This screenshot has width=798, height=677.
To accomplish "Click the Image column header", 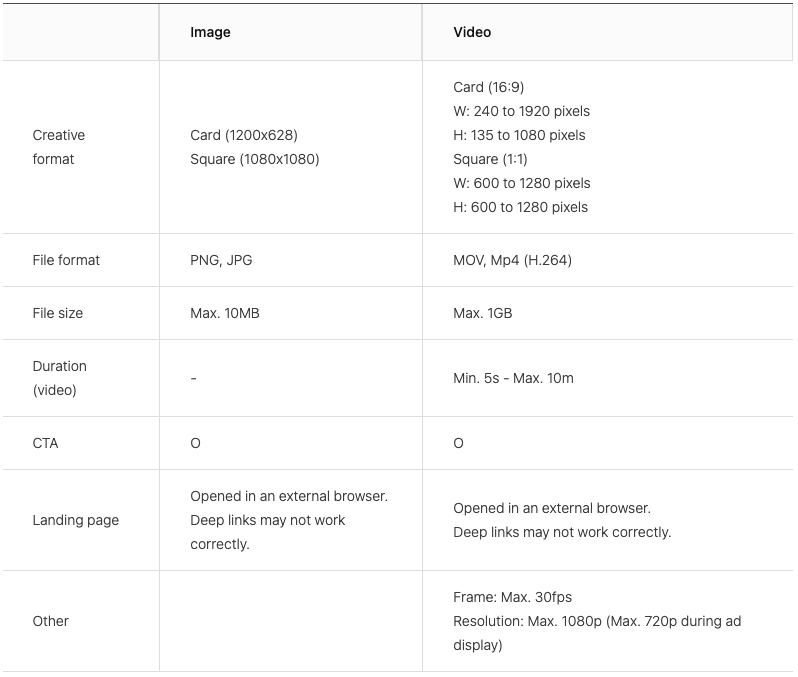I will 210,32.
